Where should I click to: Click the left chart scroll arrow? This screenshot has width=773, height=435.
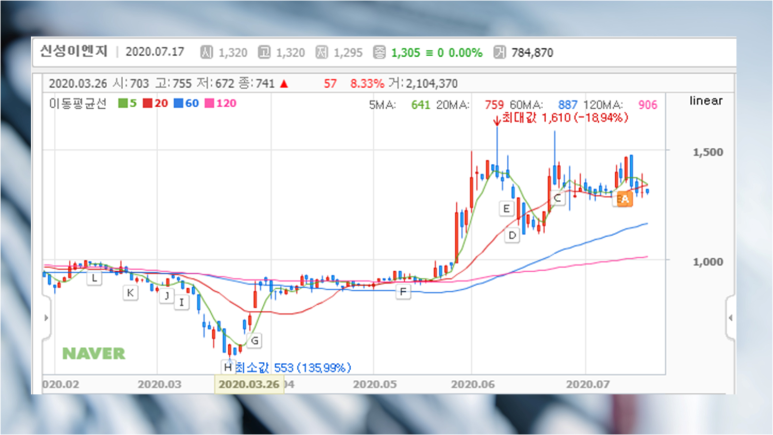click(46, 318)
